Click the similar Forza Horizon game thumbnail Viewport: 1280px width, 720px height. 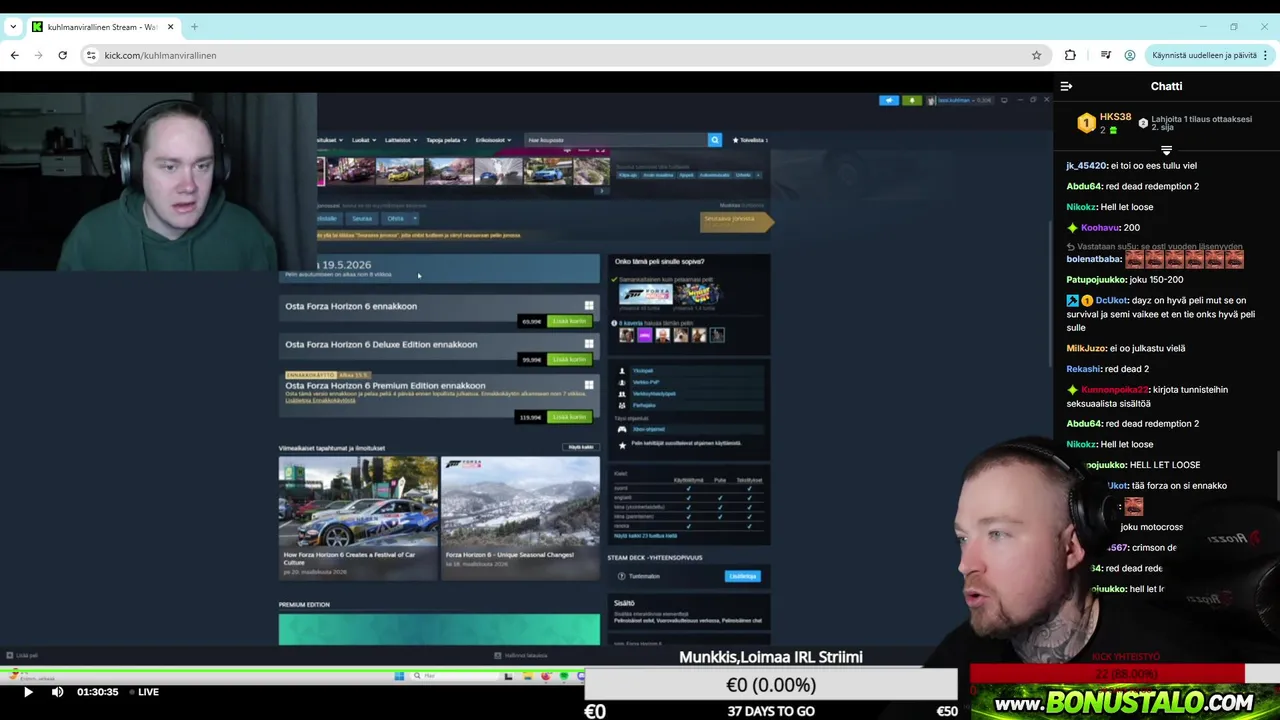tap(645, 294)
